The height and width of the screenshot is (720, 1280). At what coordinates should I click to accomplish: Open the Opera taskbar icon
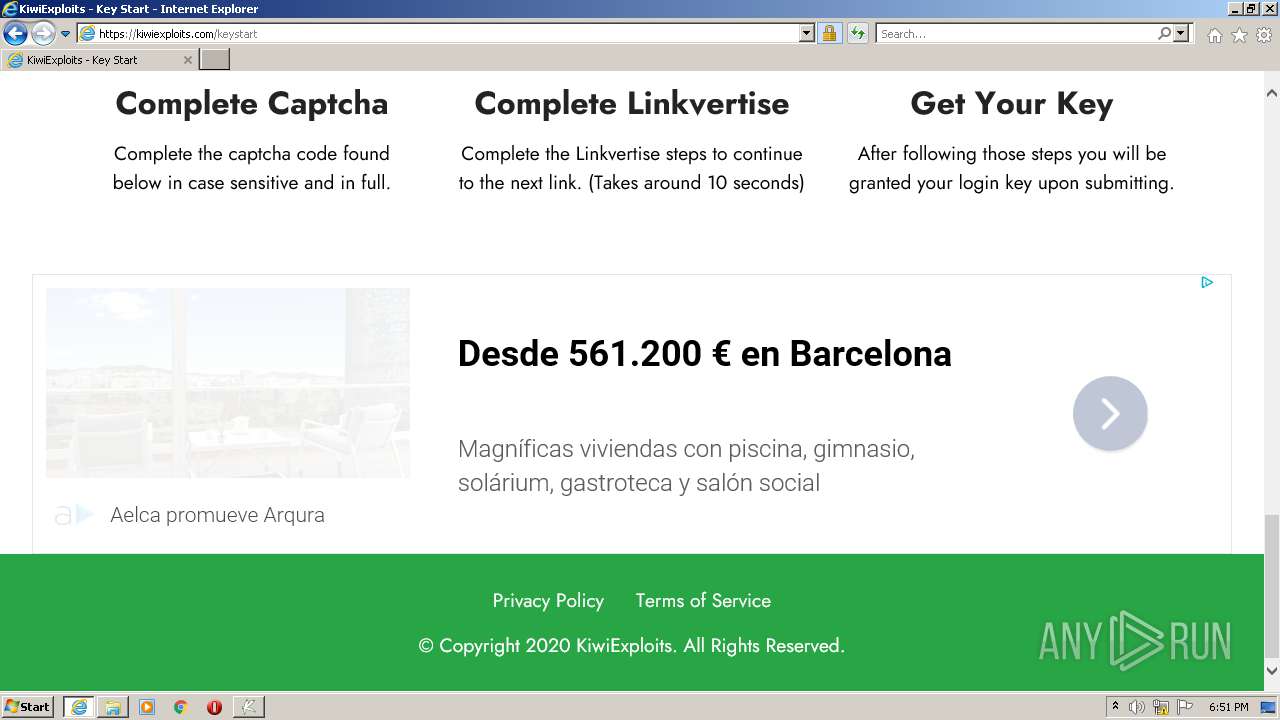tap(214, 707)
